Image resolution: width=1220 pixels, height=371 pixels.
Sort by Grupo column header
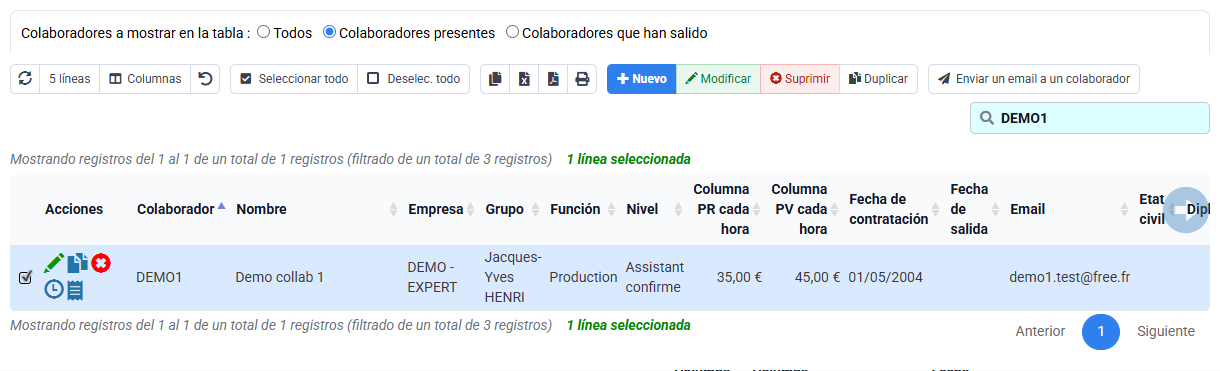tap(510, 209)
